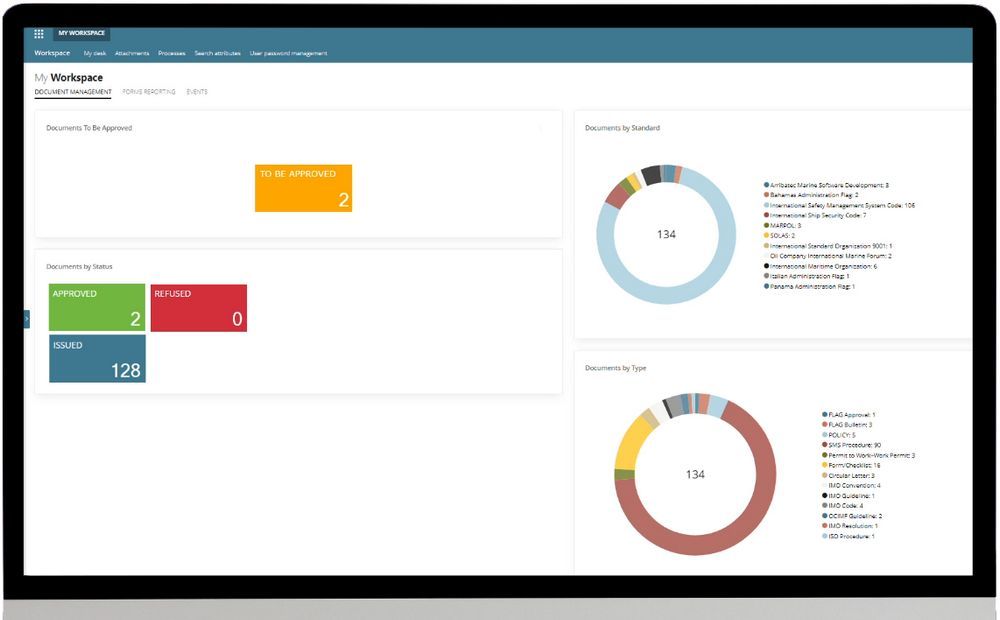
Task: Go to Attachments in the navigation bar
Action: coord(132,53)
